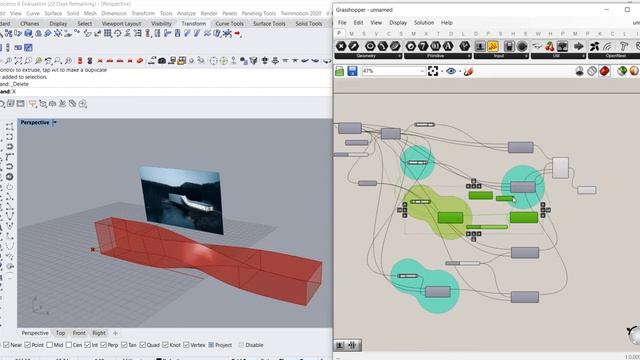
Task: Switch to the Viewport Layout toolbar tab
Action: point(121,24)
